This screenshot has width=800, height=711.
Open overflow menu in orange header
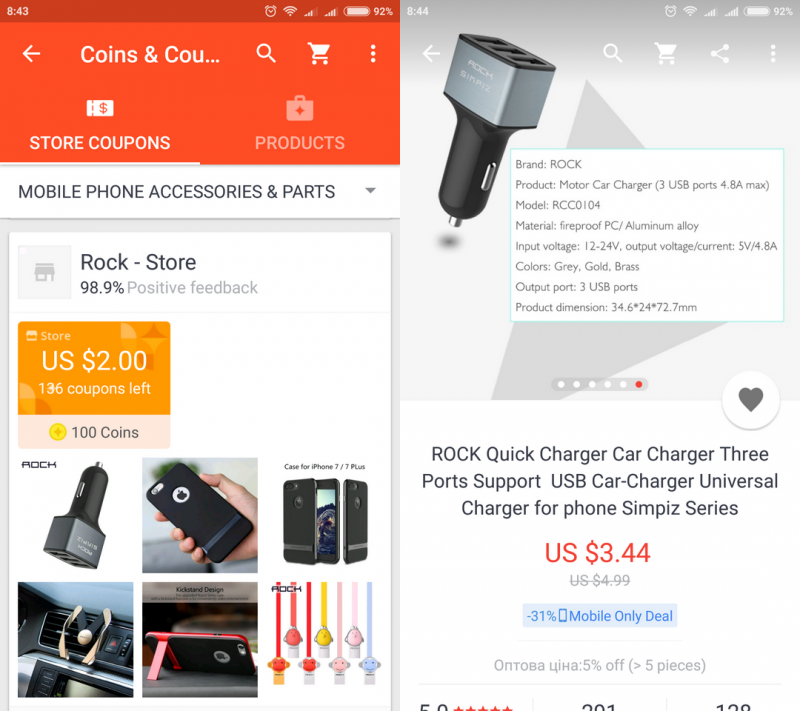373,54
